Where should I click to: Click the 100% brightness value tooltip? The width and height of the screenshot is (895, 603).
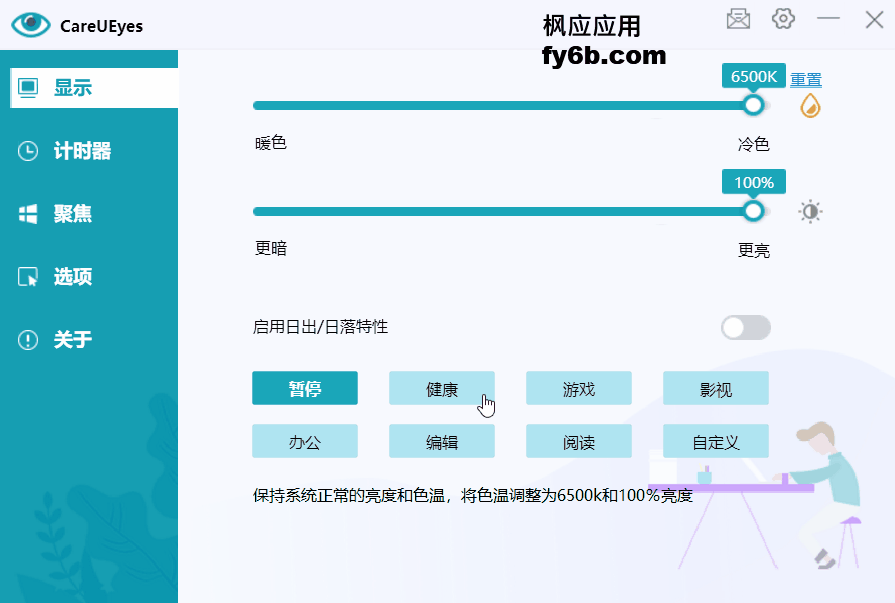pyautogui.click(x=753, y=182)
